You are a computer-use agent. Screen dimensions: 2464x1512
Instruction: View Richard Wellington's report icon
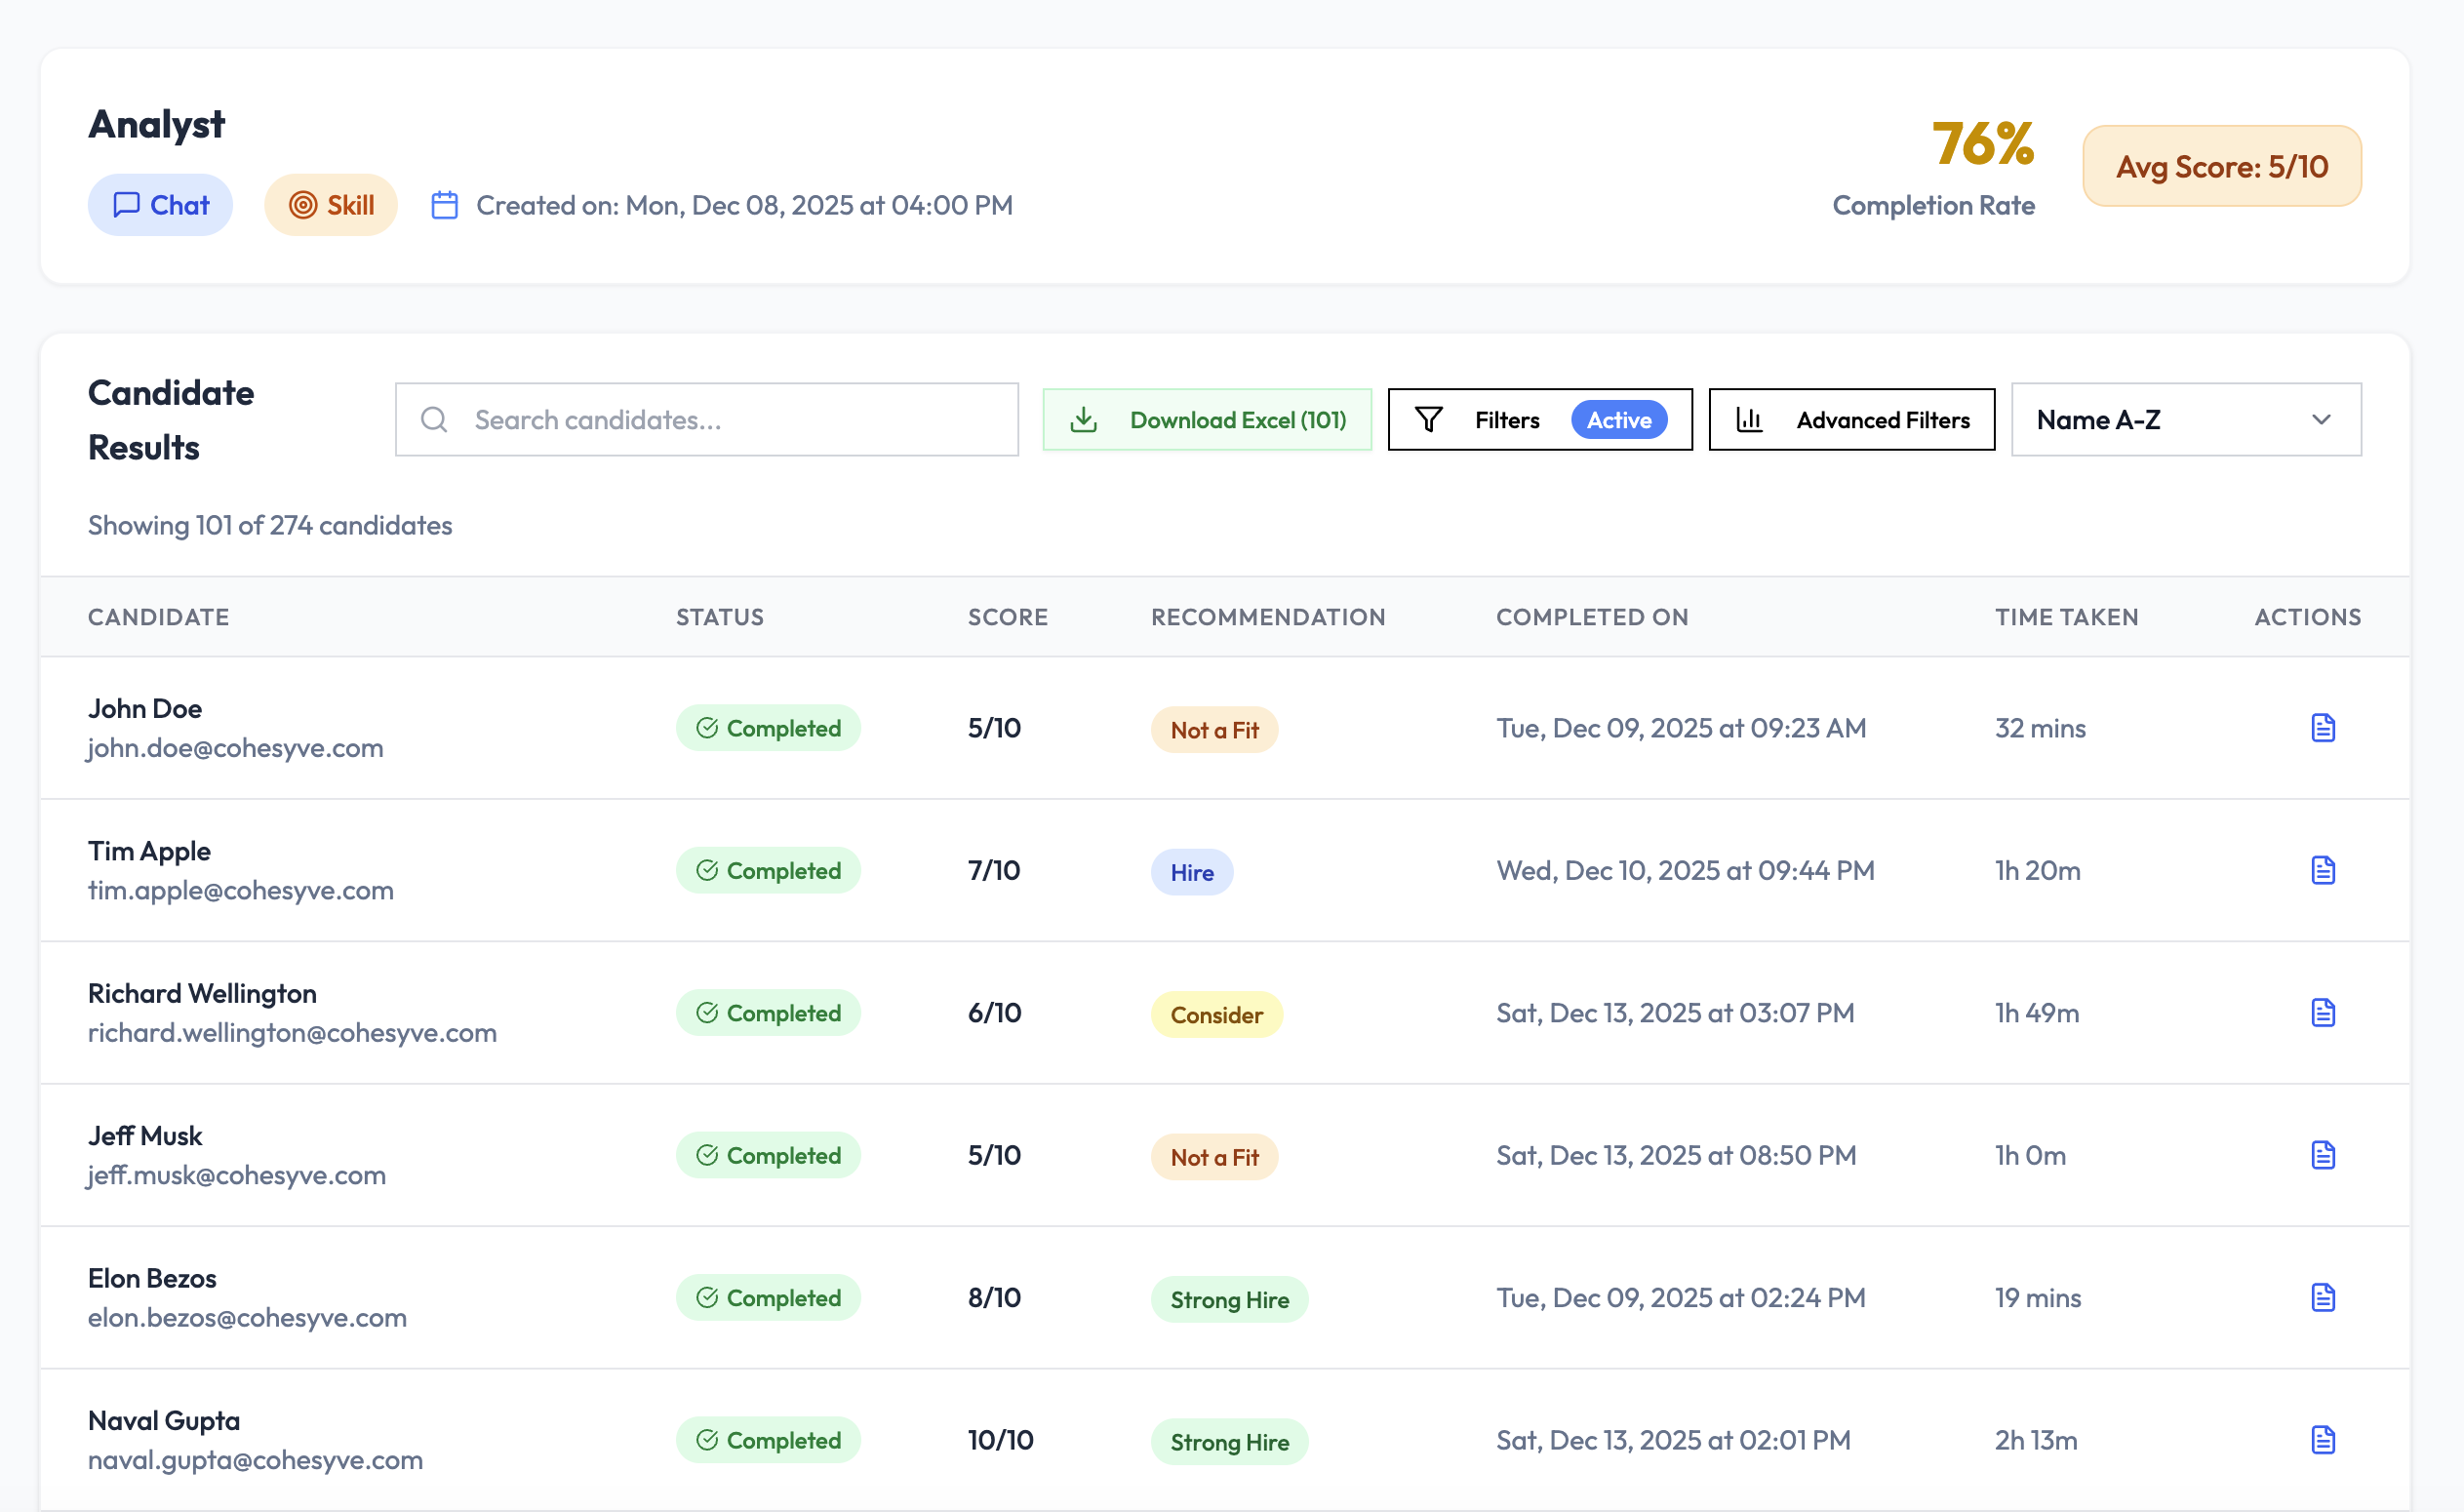(x=2322, y=1012)
